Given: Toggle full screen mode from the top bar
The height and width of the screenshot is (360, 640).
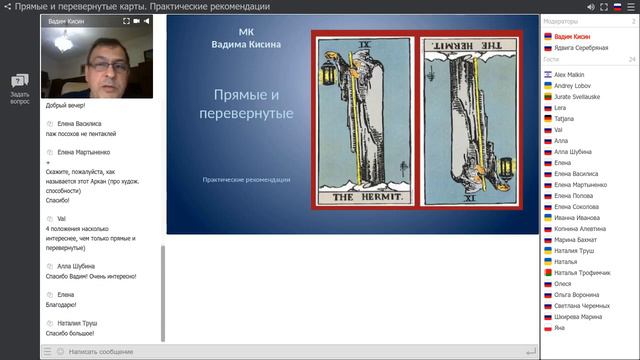Looking at the screenshot, I should click(x=604, y=7).
